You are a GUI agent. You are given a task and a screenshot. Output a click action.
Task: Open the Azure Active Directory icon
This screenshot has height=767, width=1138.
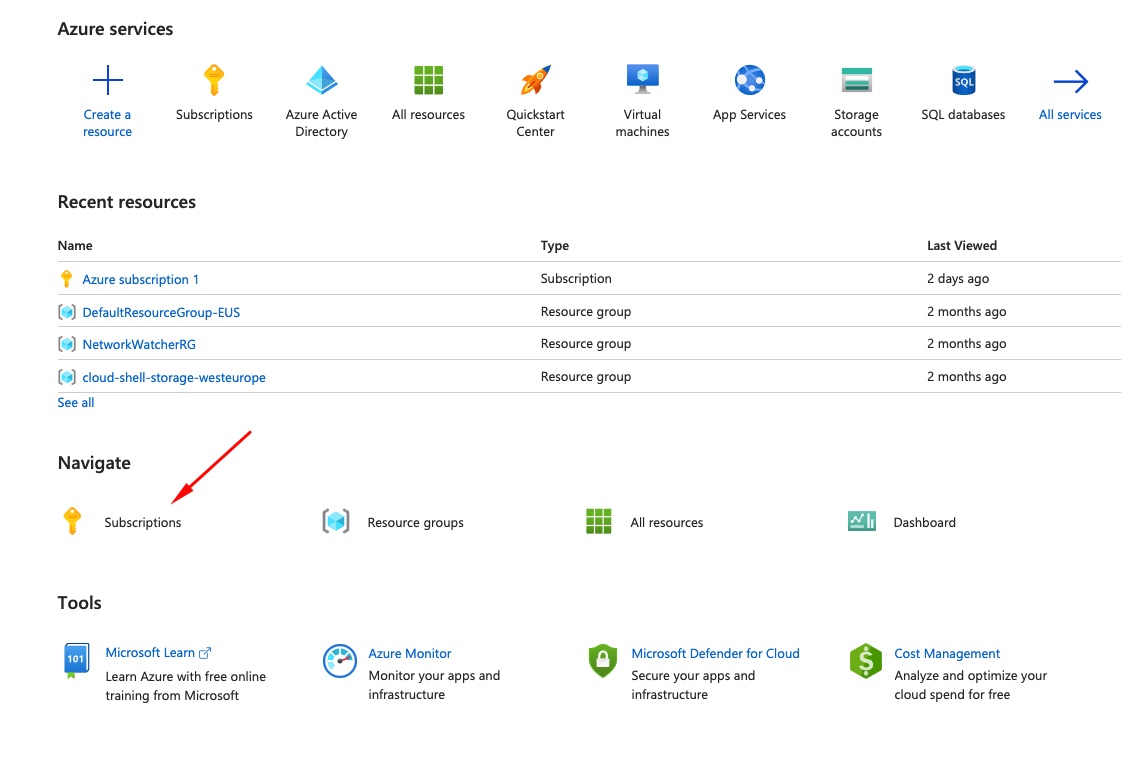(x=322, y=80)
